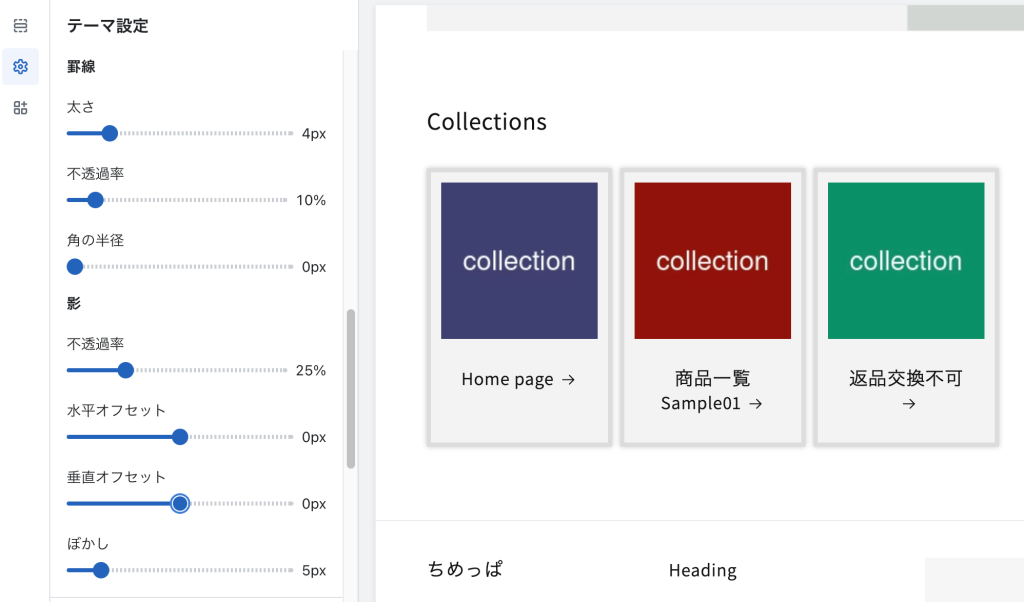The image size is (1024, 602).
Task: Select the Theme settings gear icon
Action: pos(20,67)
